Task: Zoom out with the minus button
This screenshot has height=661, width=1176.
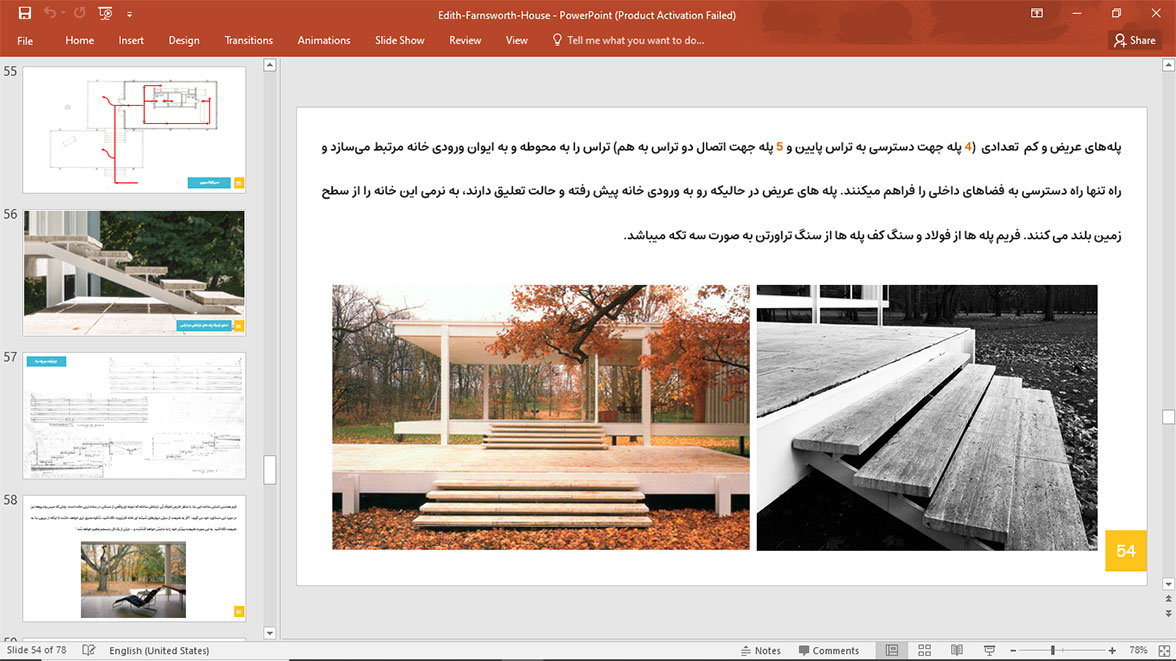Action: point(1013,650)
